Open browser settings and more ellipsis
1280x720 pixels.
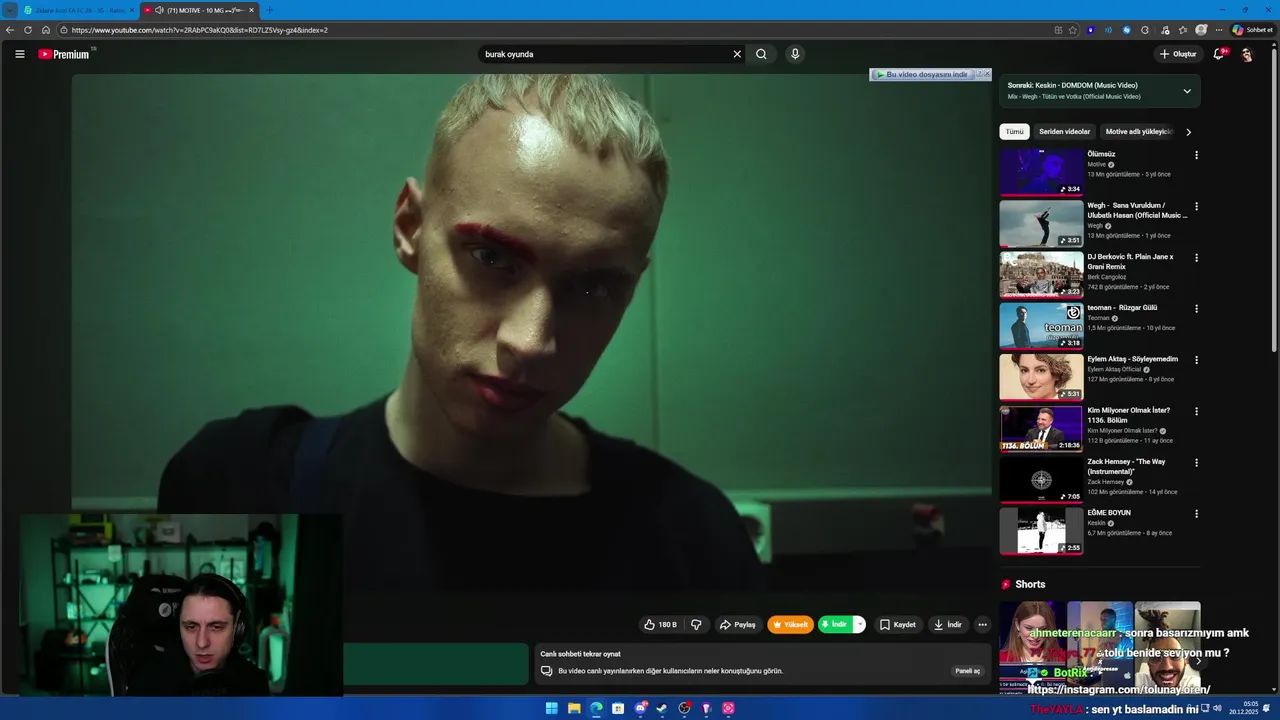point(1219,30)
